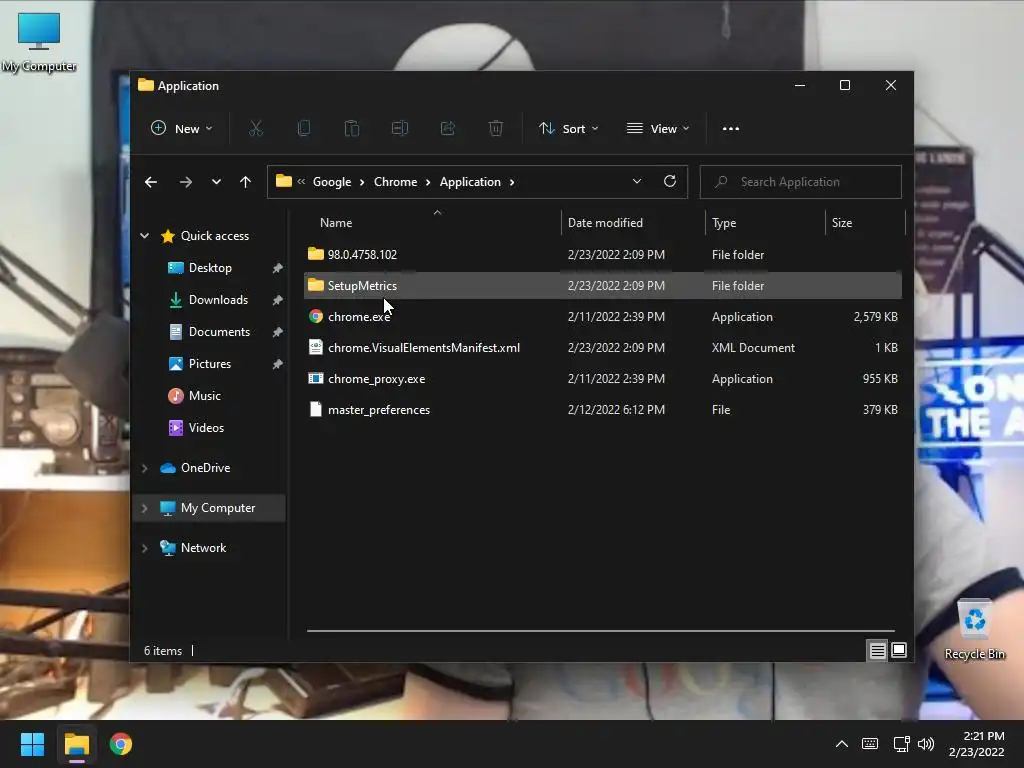Collapse the Quick access tree

[x=145, y=236]
